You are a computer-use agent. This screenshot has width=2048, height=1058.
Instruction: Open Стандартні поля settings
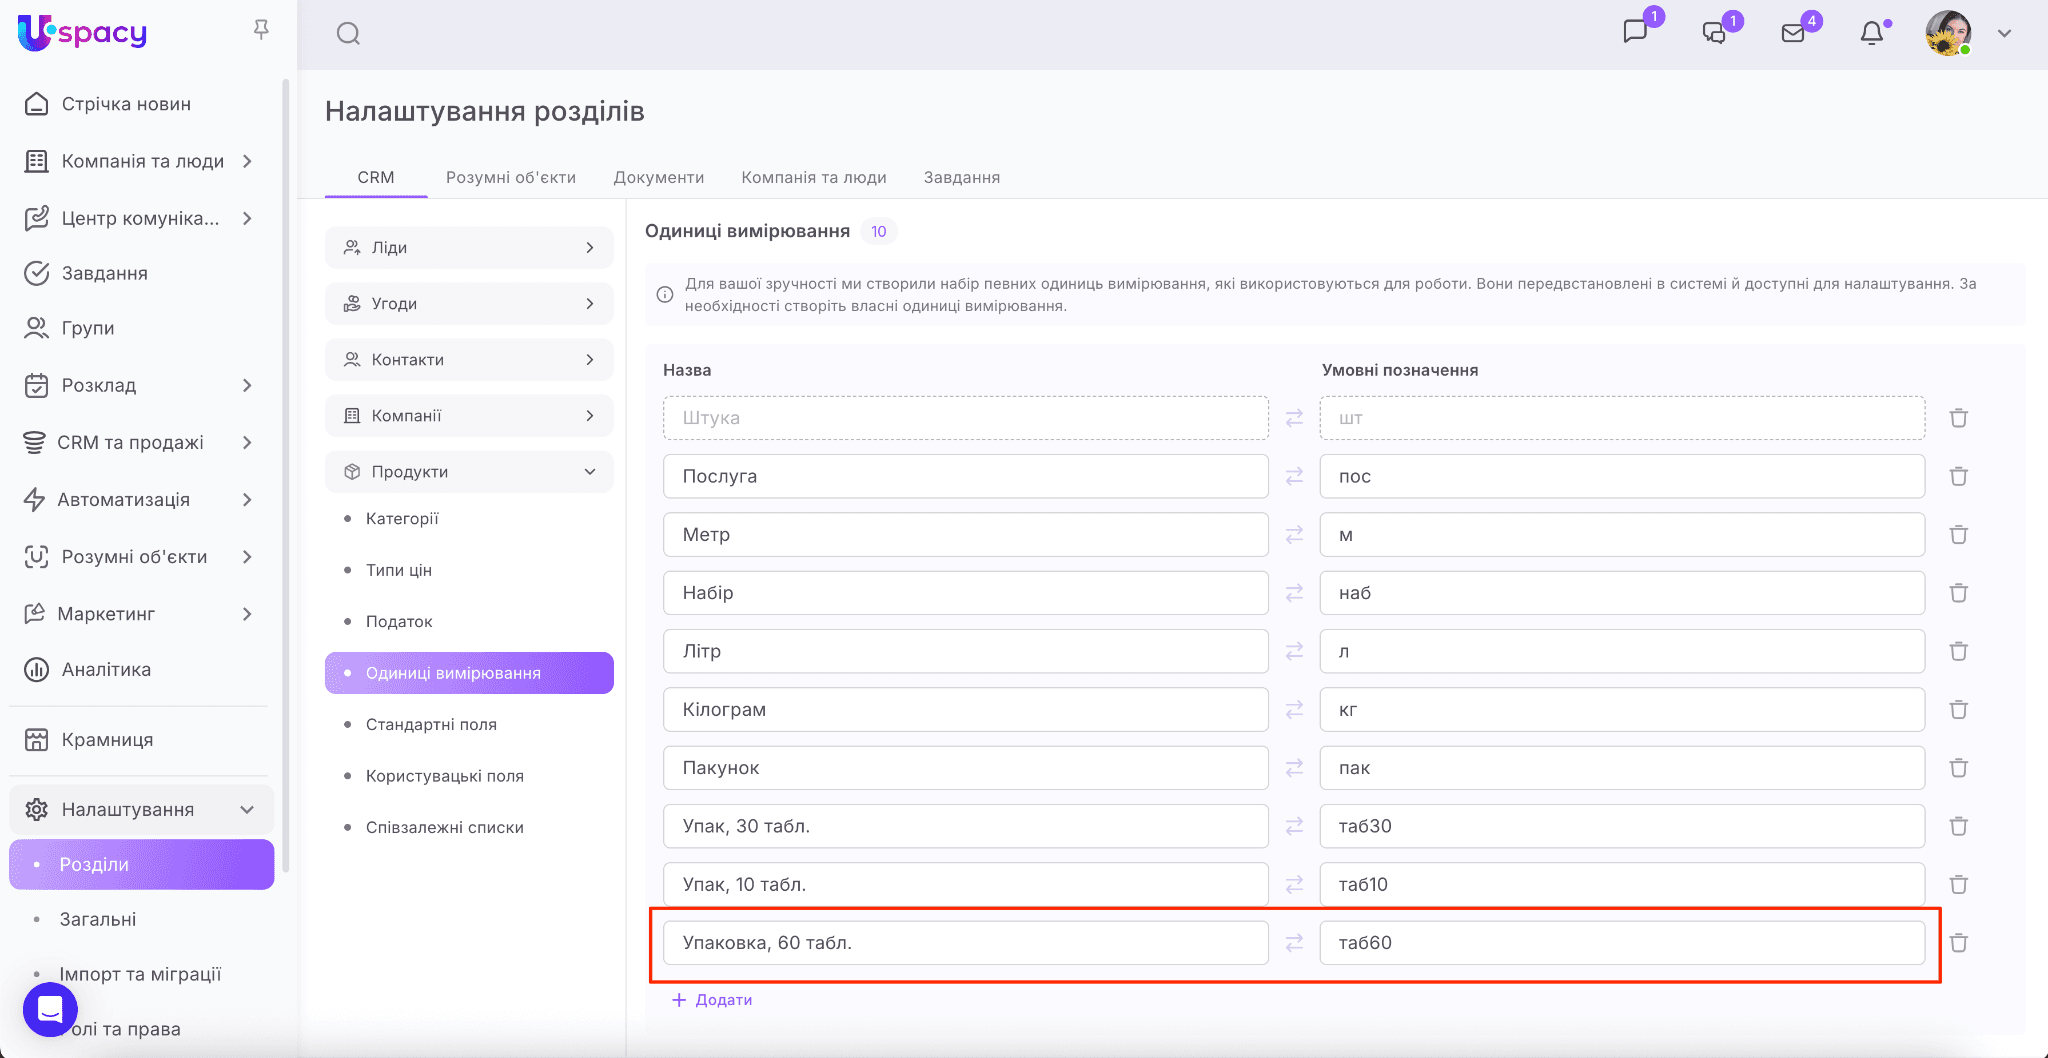click(x=431, y=724)
